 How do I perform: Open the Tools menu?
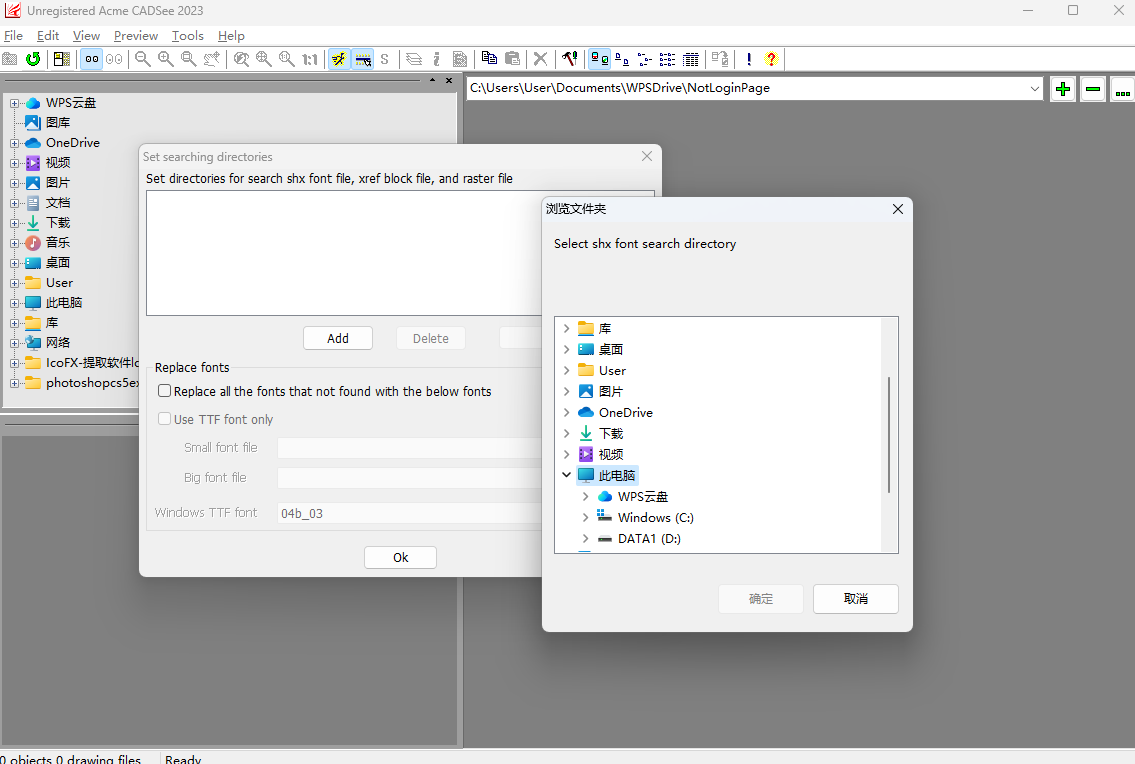pyautogui.click(x=187, y=35)
